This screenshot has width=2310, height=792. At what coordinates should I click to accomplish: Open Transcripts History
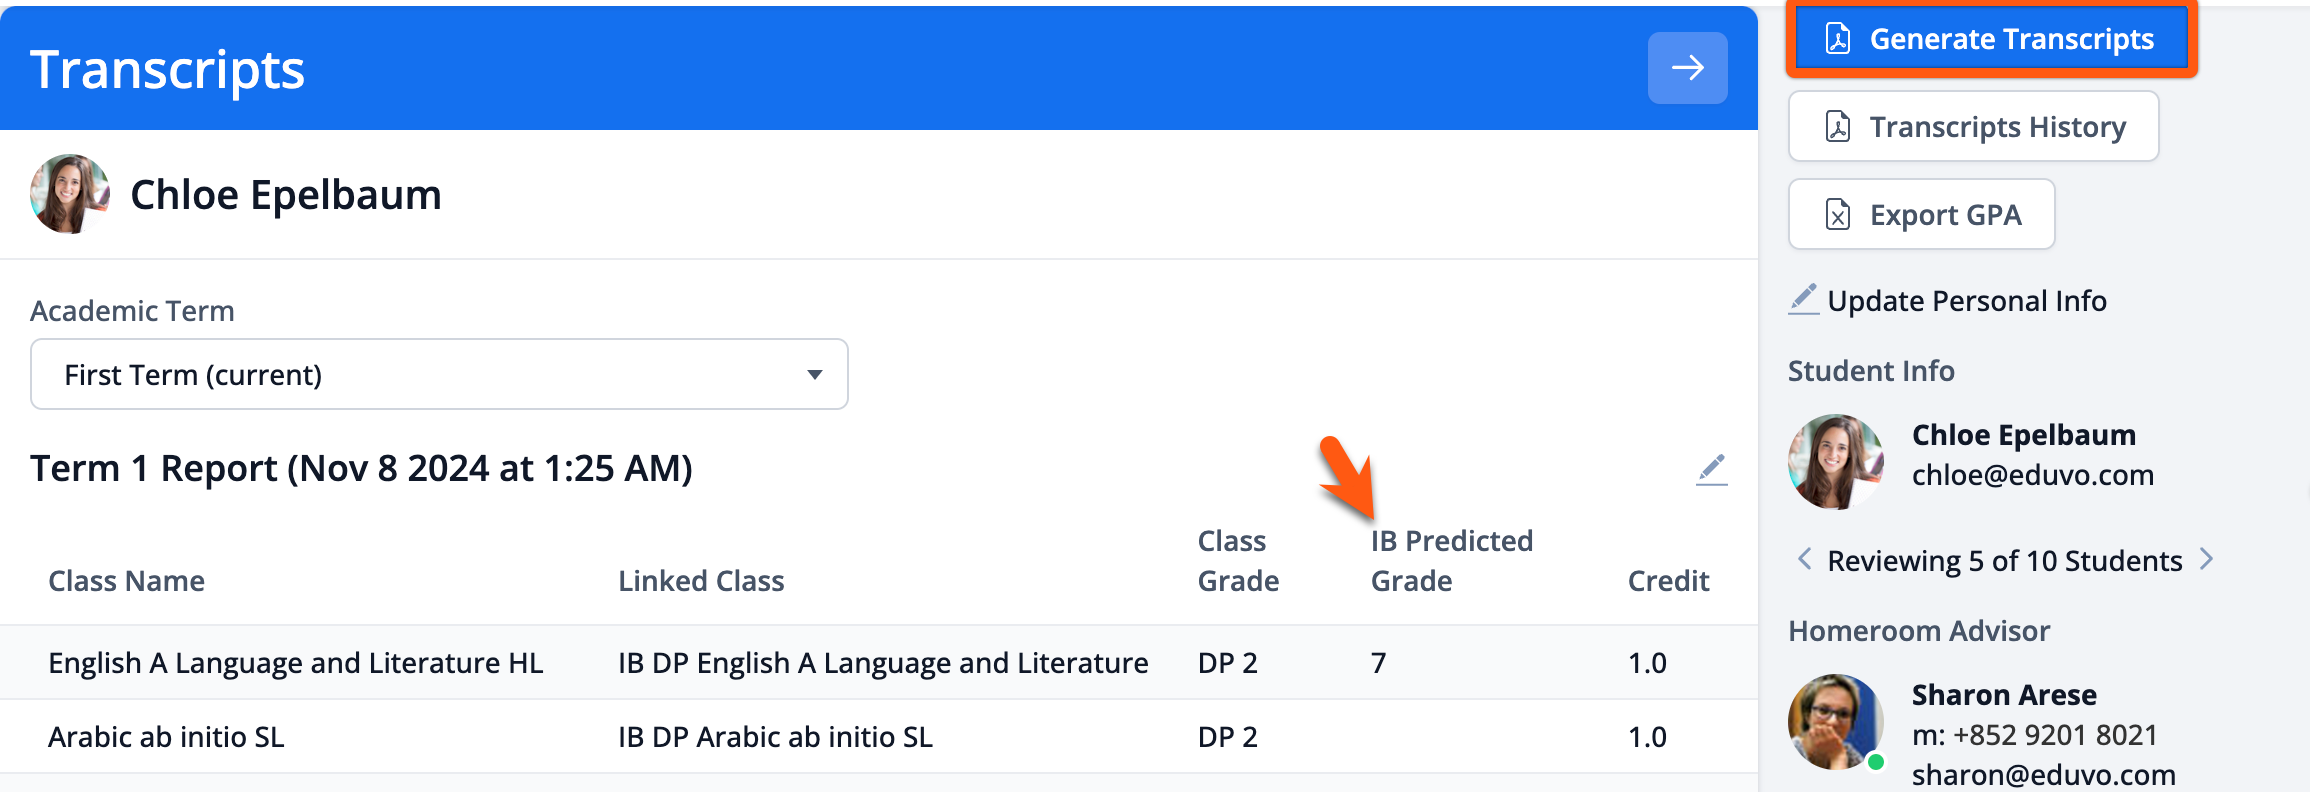tap(1973, 127)
